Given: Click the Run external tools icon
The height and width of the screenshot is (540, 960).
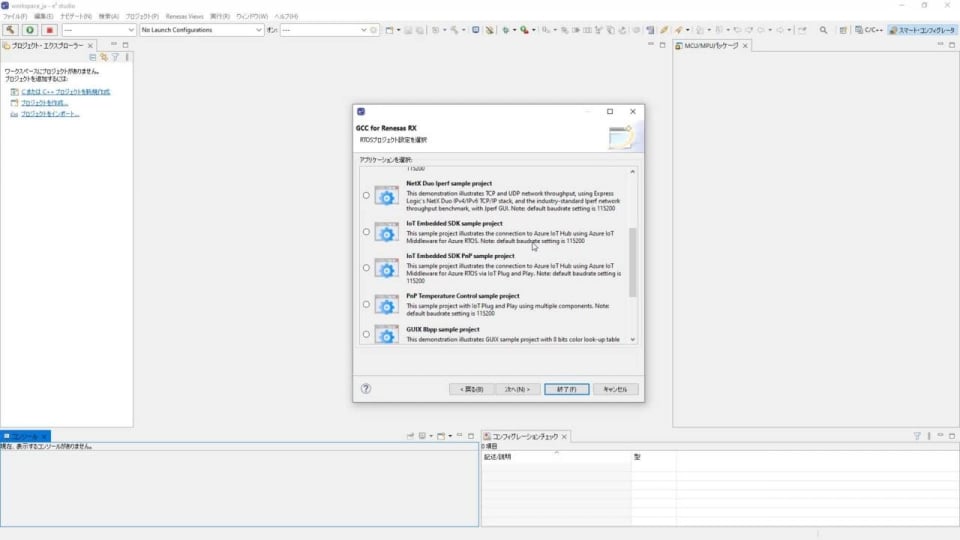Looking at the screenshot, I should point(525,30).
